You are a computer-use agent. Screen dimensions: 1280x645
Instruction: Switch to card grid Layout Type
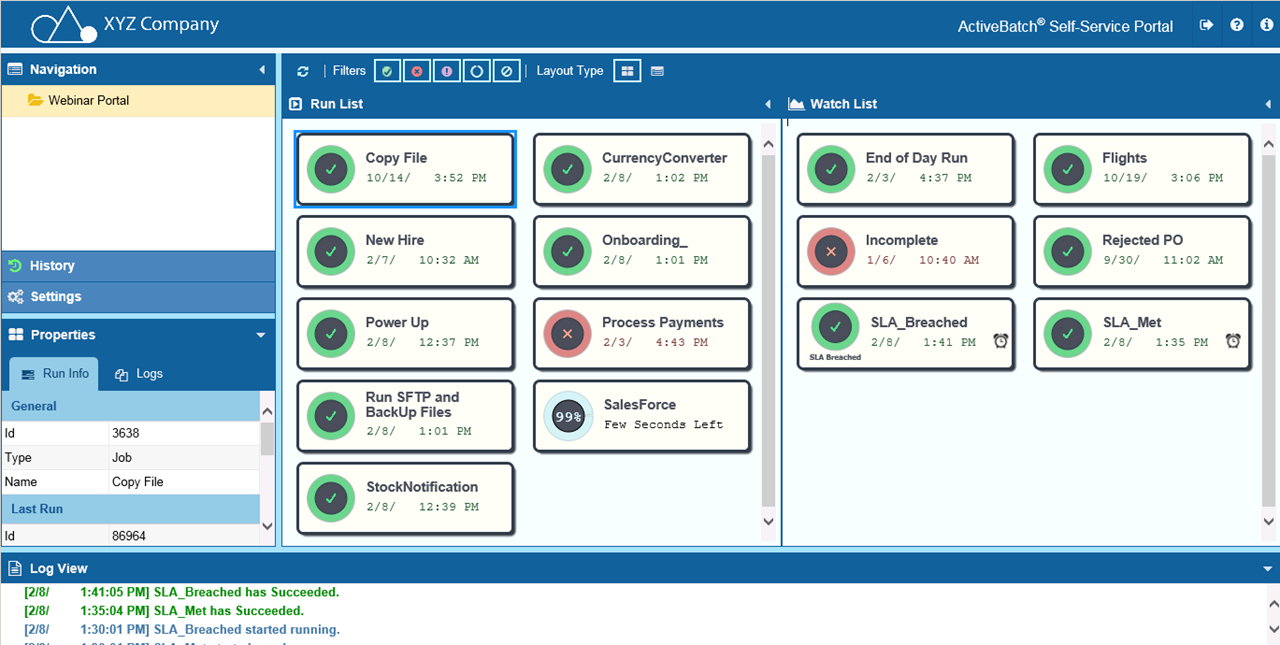coord(627,70)
